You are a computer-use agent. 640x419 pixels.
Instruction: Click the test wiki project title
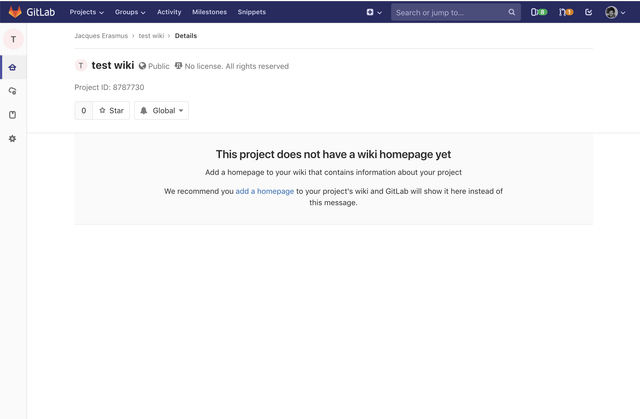coord(113,65)
